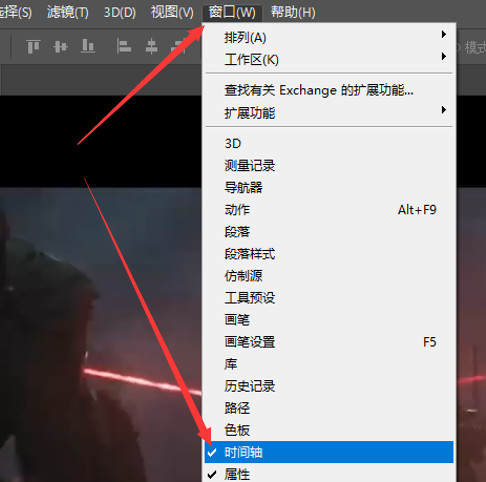Screen dimensions: 486x482
Task: Open the 帮助(H) menu
Action: point(293,13)
